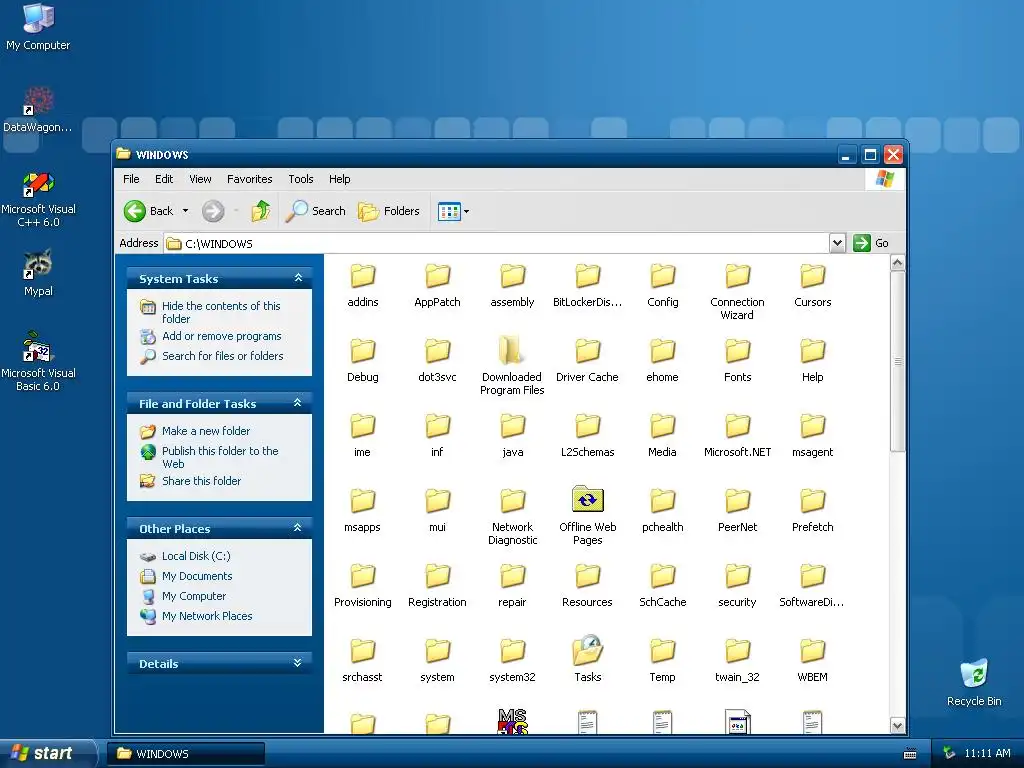1024x768 pixels.
Task: Select the pchealth folder
Action: (x=662, y=511)
